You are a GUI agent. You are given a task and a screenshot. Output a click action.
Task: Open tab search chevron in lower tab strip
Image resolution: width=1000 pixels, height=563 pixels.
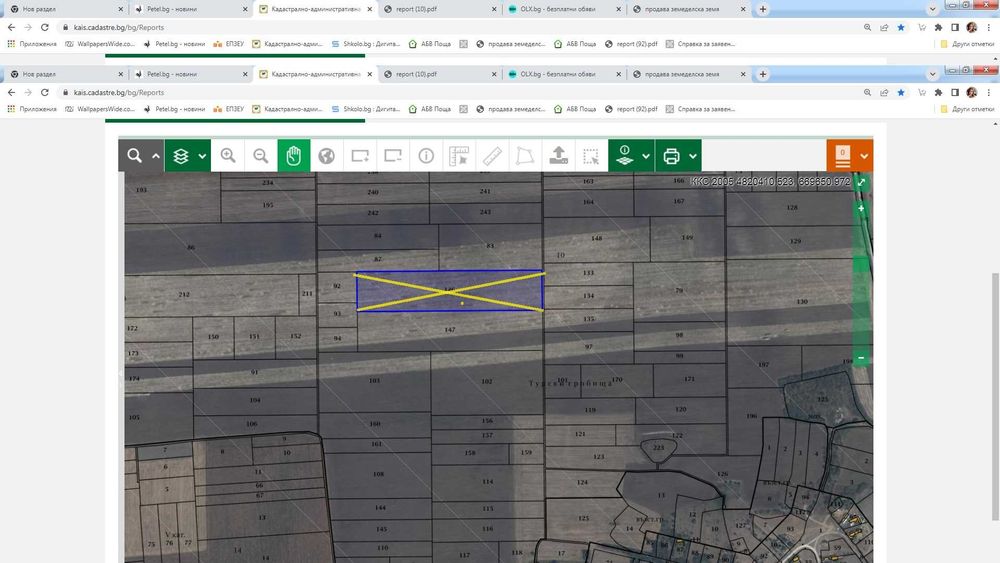click(932, 74)
